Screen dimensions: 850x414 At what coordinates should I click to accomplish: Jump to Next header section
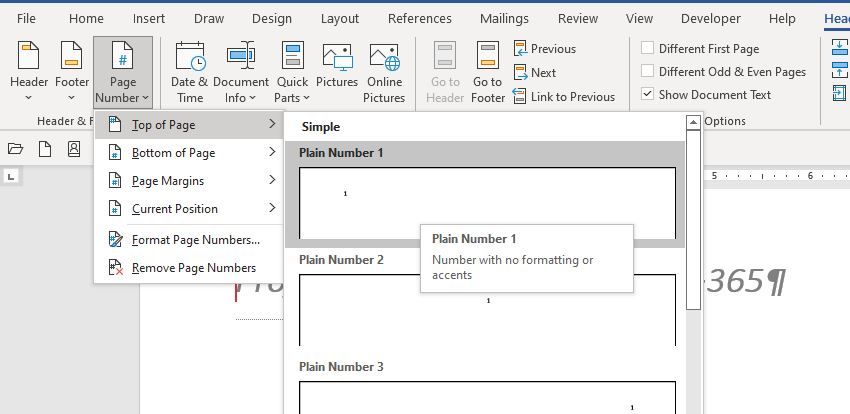[535, 73]
